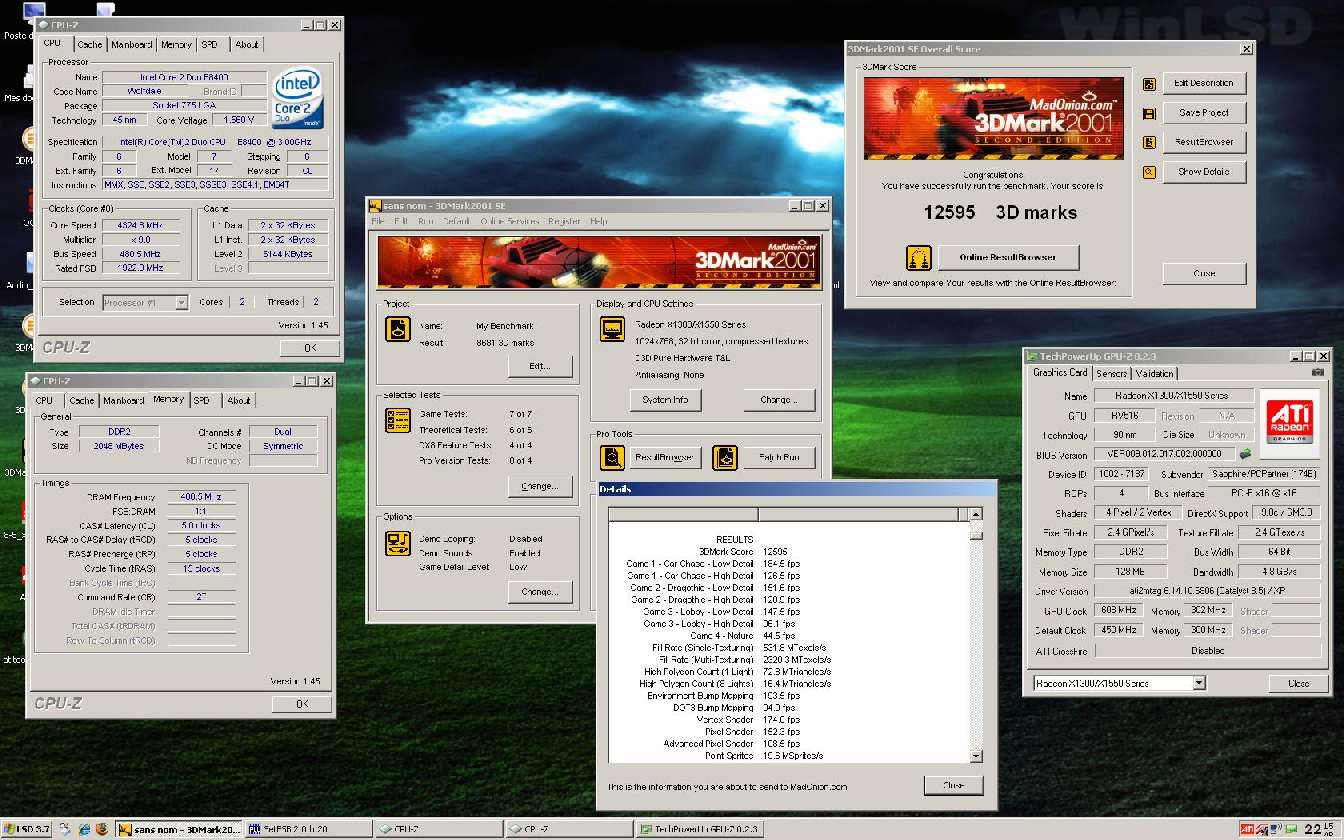Open the About tab in top CPU-Z window
This screenshot has width=1344, height=840.
tap(246, 44)
